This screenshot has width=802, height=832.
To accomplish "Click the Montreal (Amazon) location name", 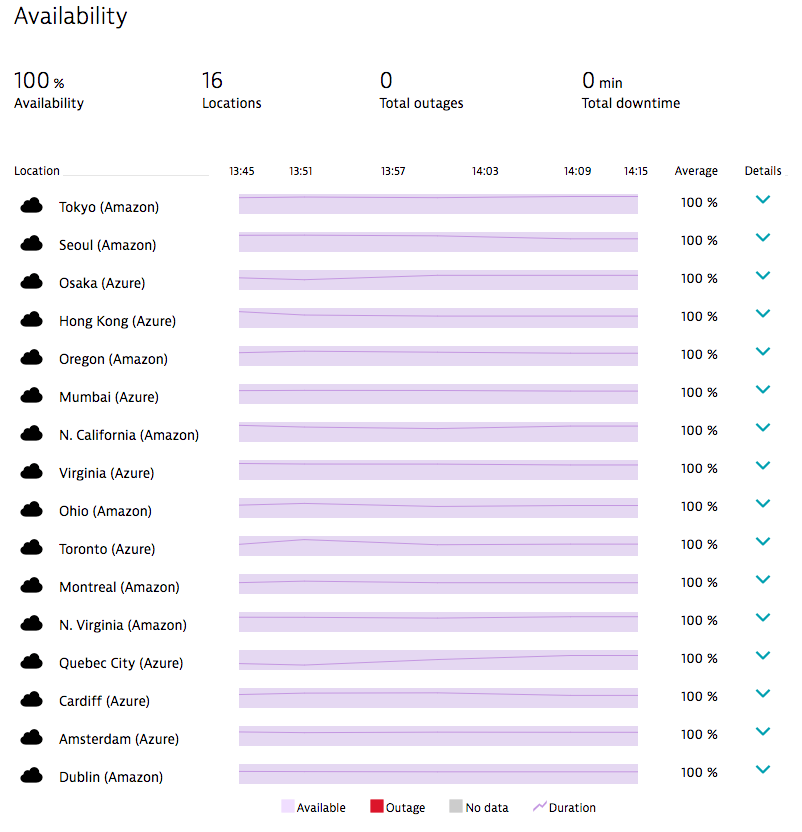I will tap(119, 587).
